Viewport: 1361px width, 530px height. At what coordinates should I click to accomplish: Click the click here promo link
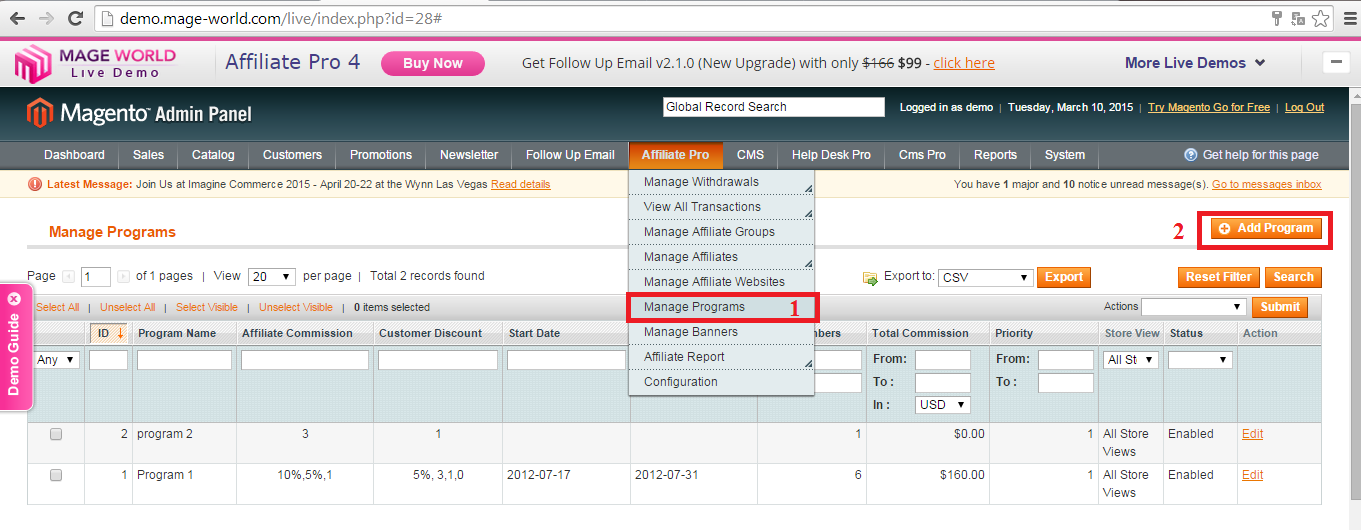[964, 63]
